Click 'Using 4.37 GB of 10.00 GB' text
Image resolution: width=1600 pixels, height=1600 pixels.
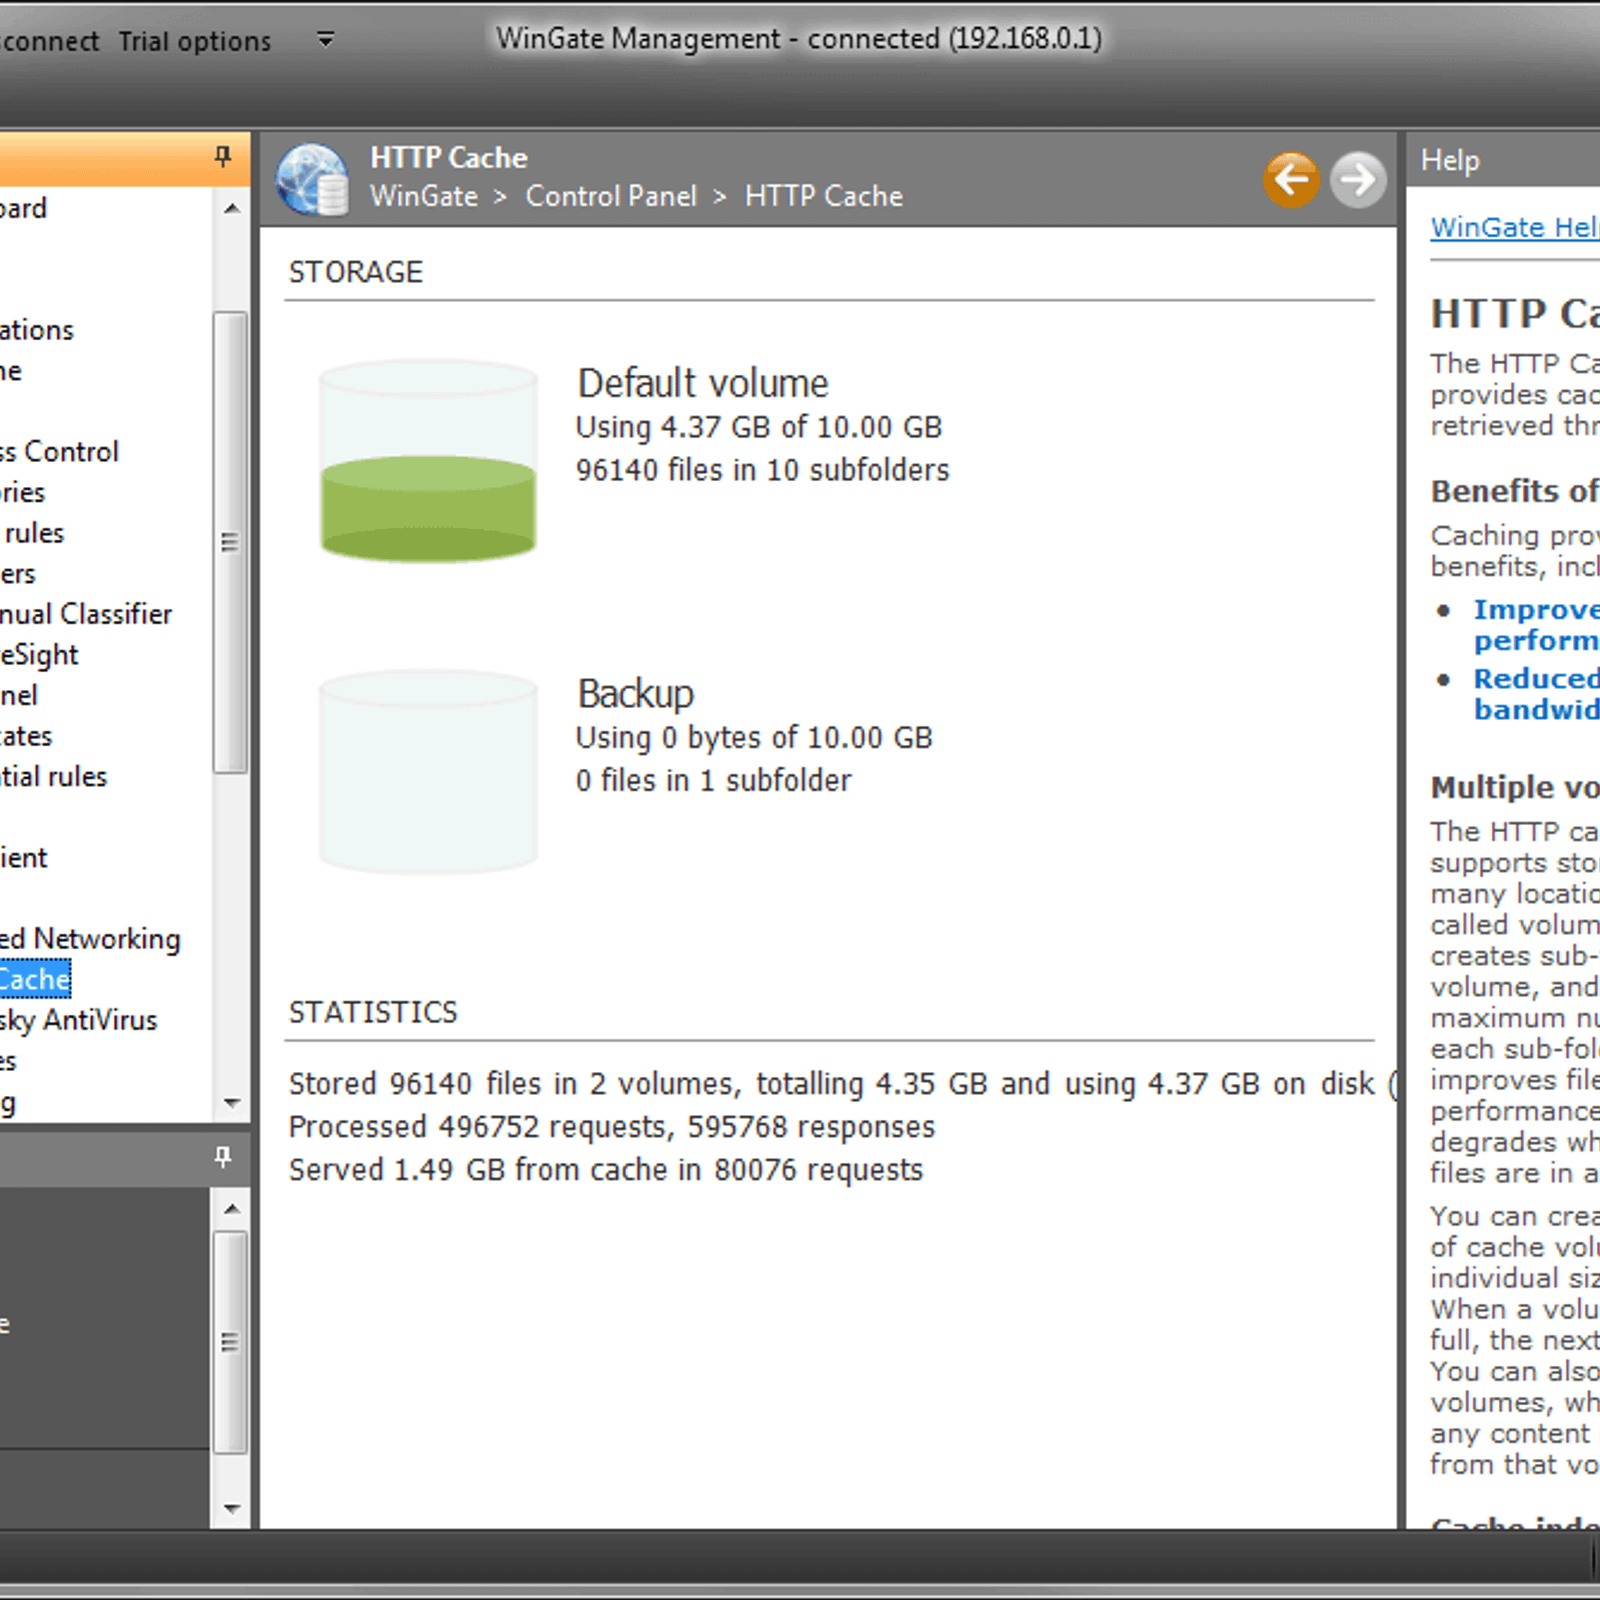point(759,428)
